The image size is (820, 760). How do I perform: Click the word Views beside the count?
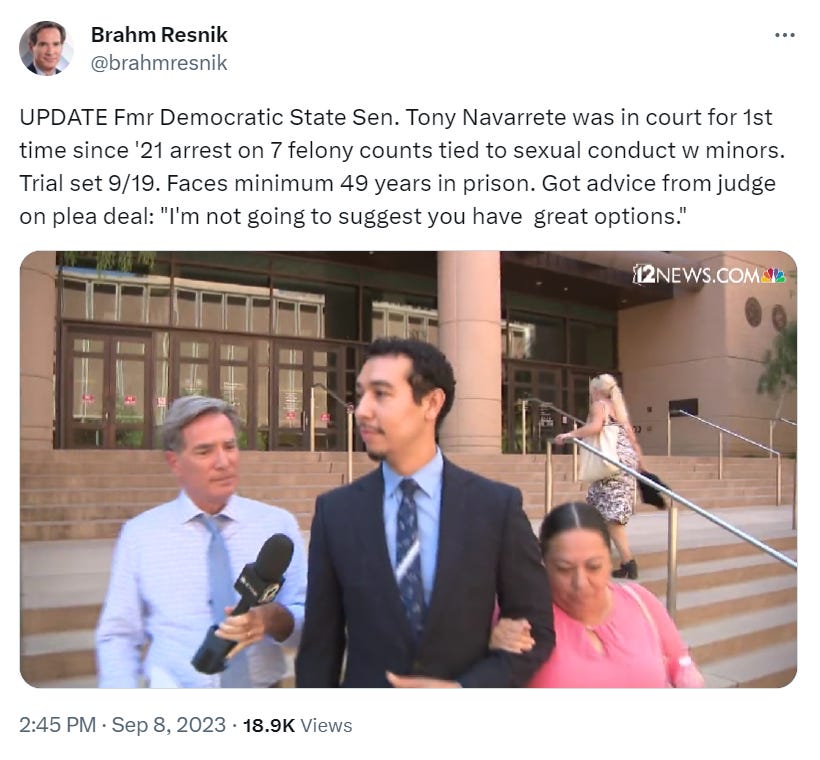click(x=326, y=725)
